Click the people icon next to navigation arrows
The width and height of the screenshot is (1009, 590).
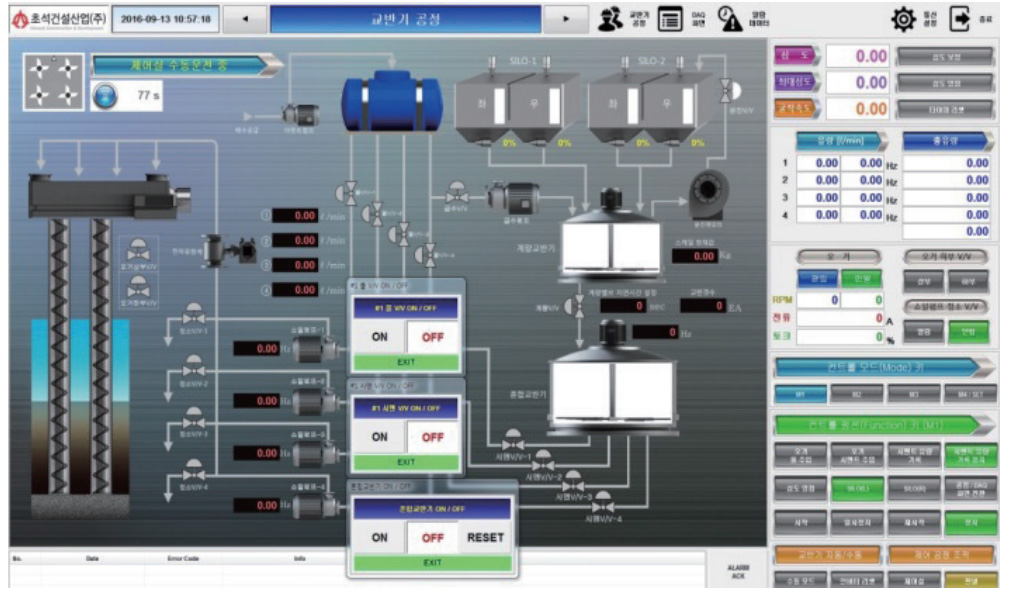coord(610,19)
